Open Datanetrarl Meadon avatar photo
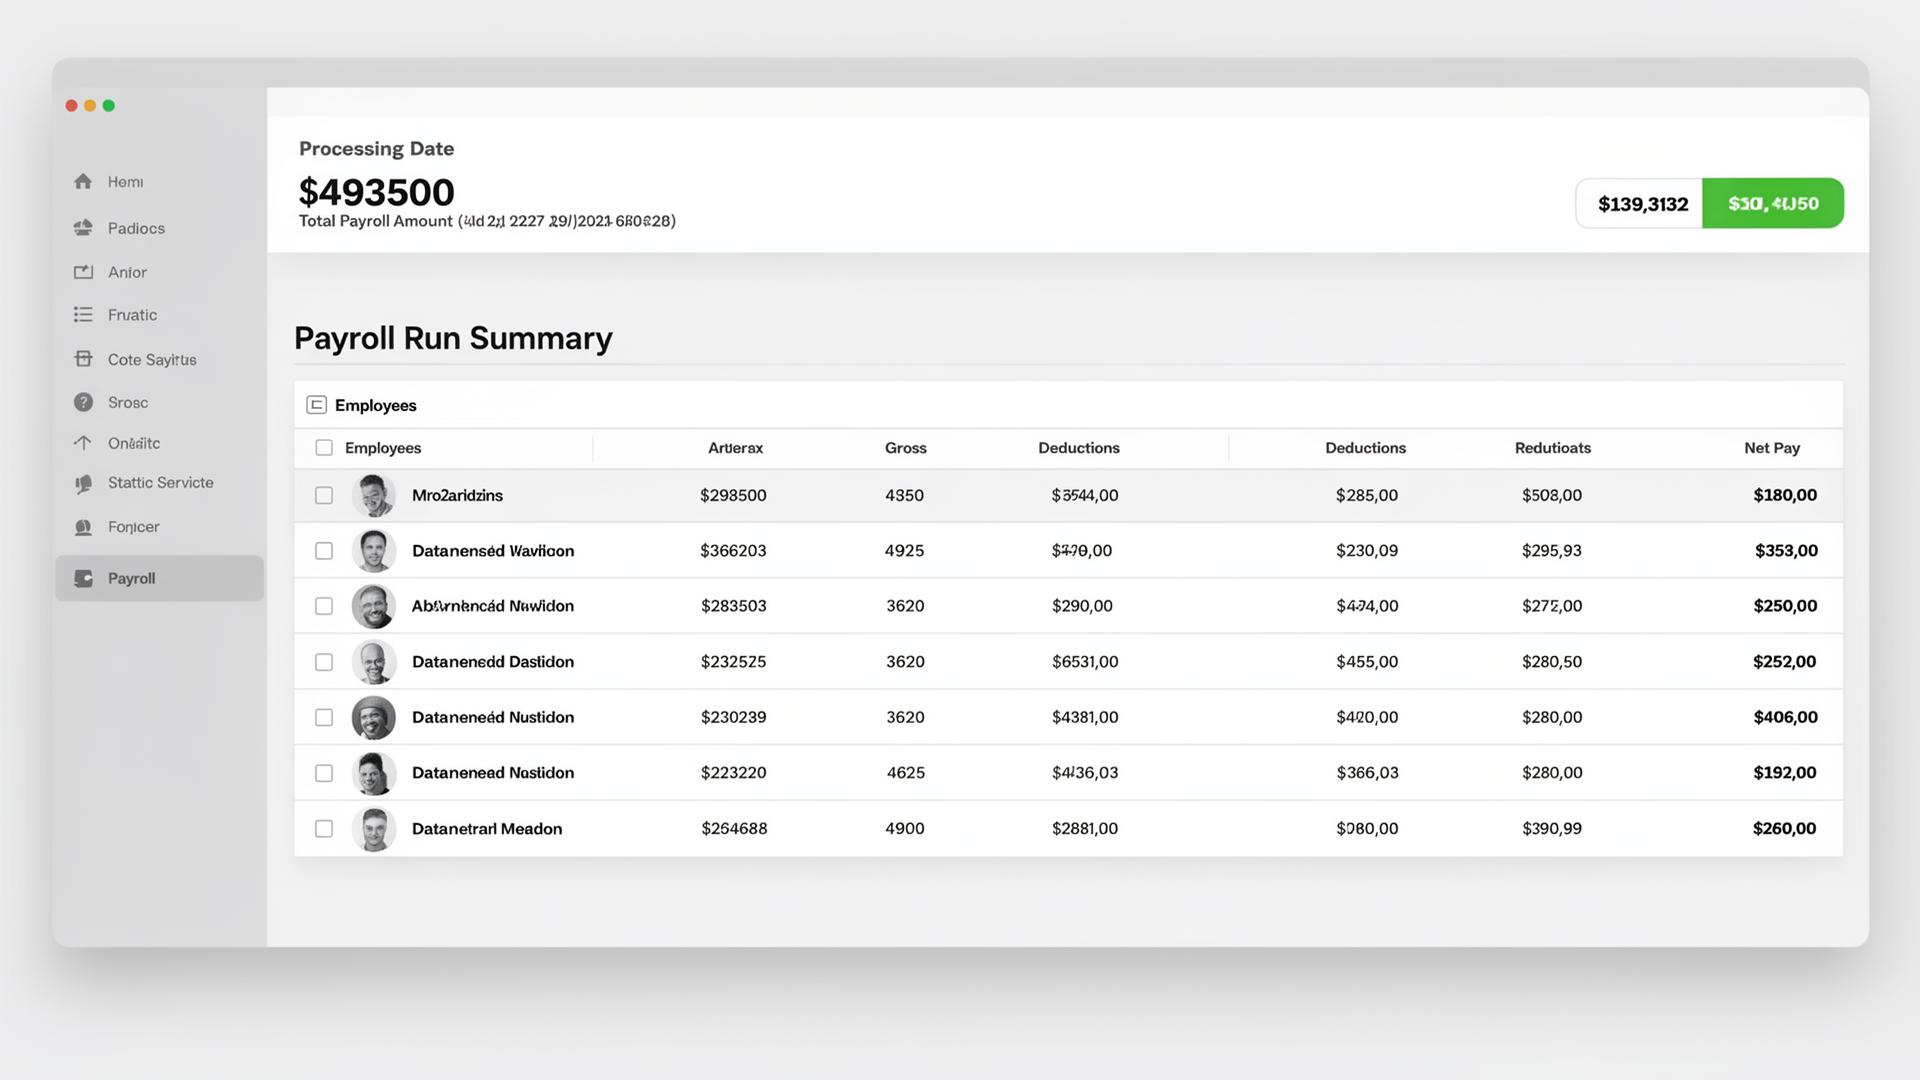The height and width of the screenshot is (1080, 1920). point(374,829)
